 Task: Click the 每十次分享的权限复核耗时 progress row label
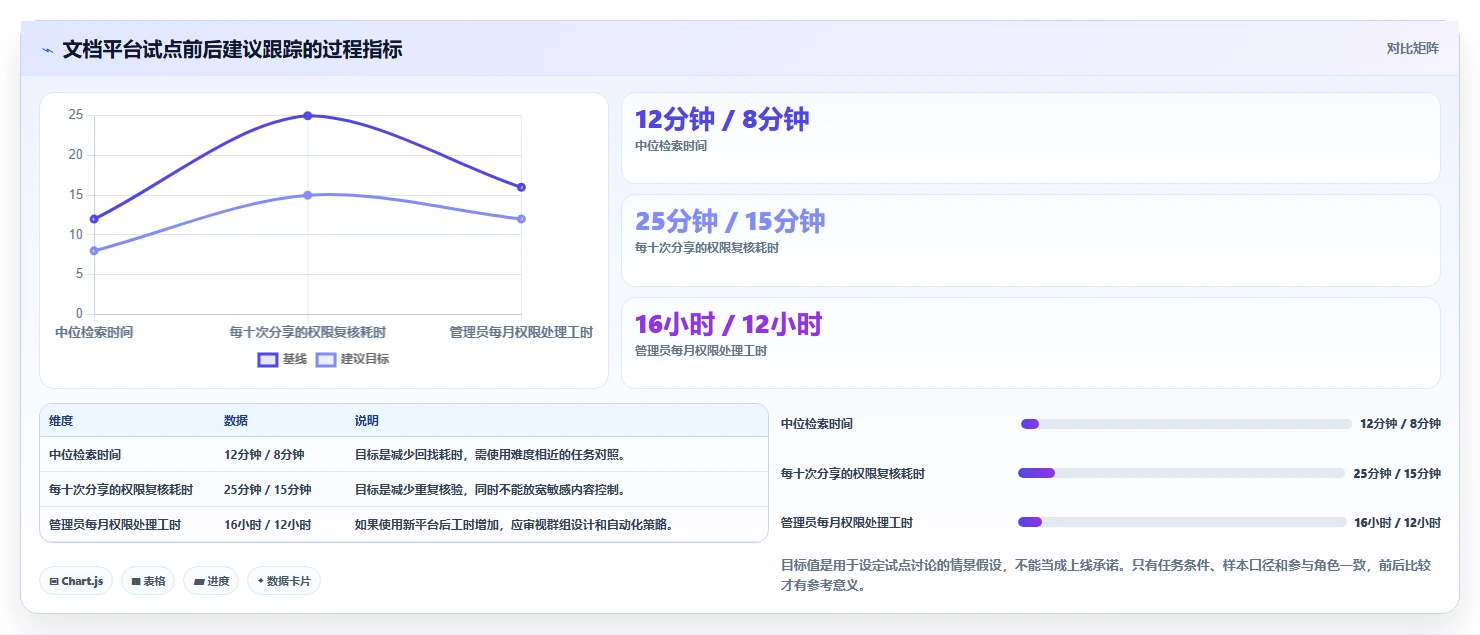tap(853, 473)
